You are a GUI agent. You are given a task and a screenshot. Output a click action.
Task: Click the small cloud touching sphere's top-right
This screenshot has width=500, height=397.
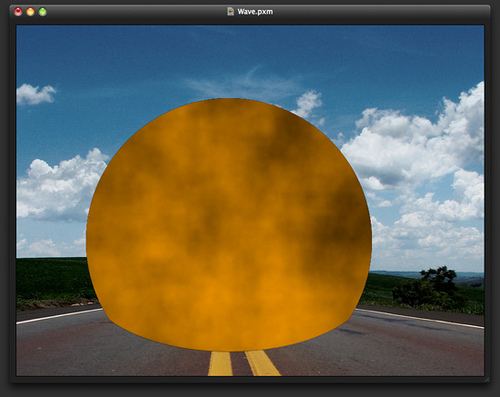coord(308,104)
